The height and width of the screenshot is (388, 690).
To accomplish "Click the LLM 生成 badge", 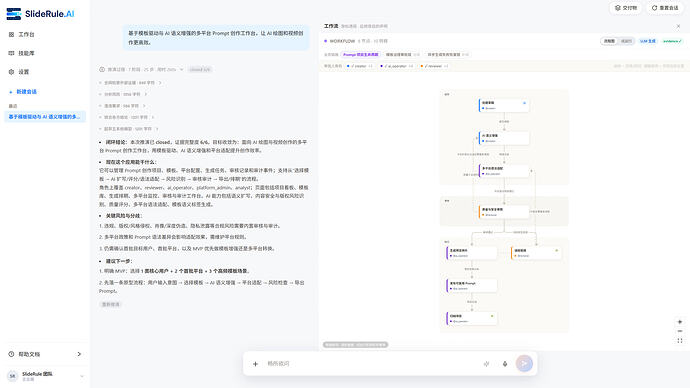I will (647, 41).
